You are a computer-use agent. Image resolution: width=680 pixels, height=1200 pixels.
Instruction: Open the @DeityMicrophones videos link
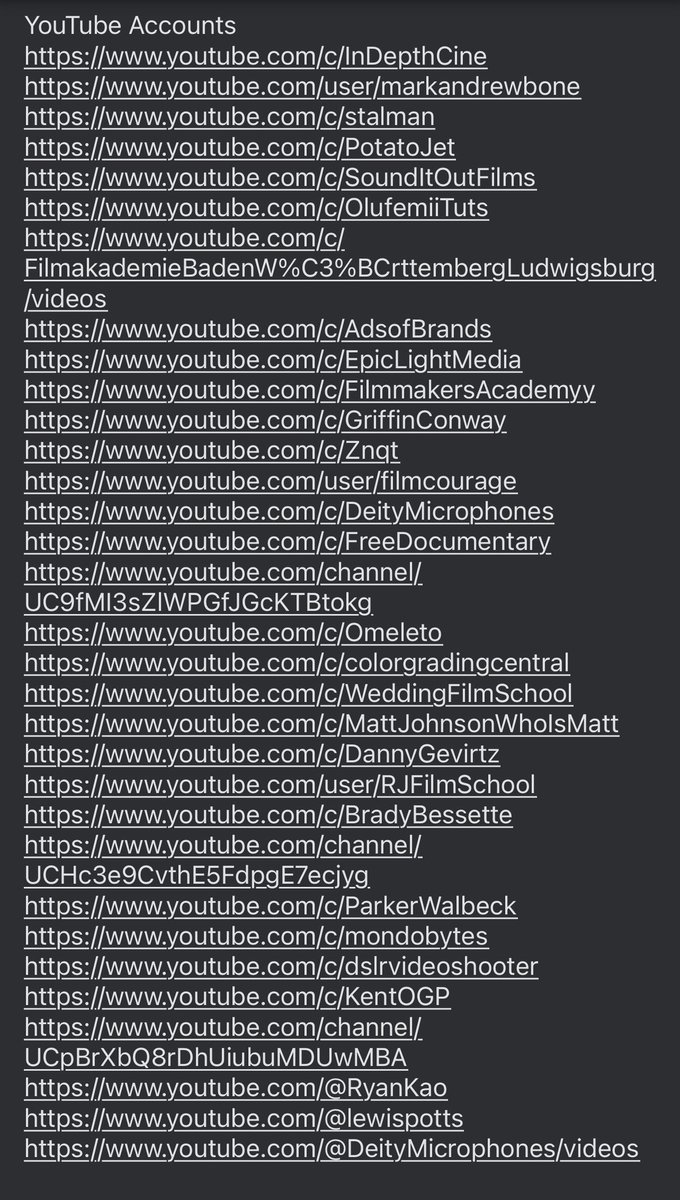pos(331,1148)
